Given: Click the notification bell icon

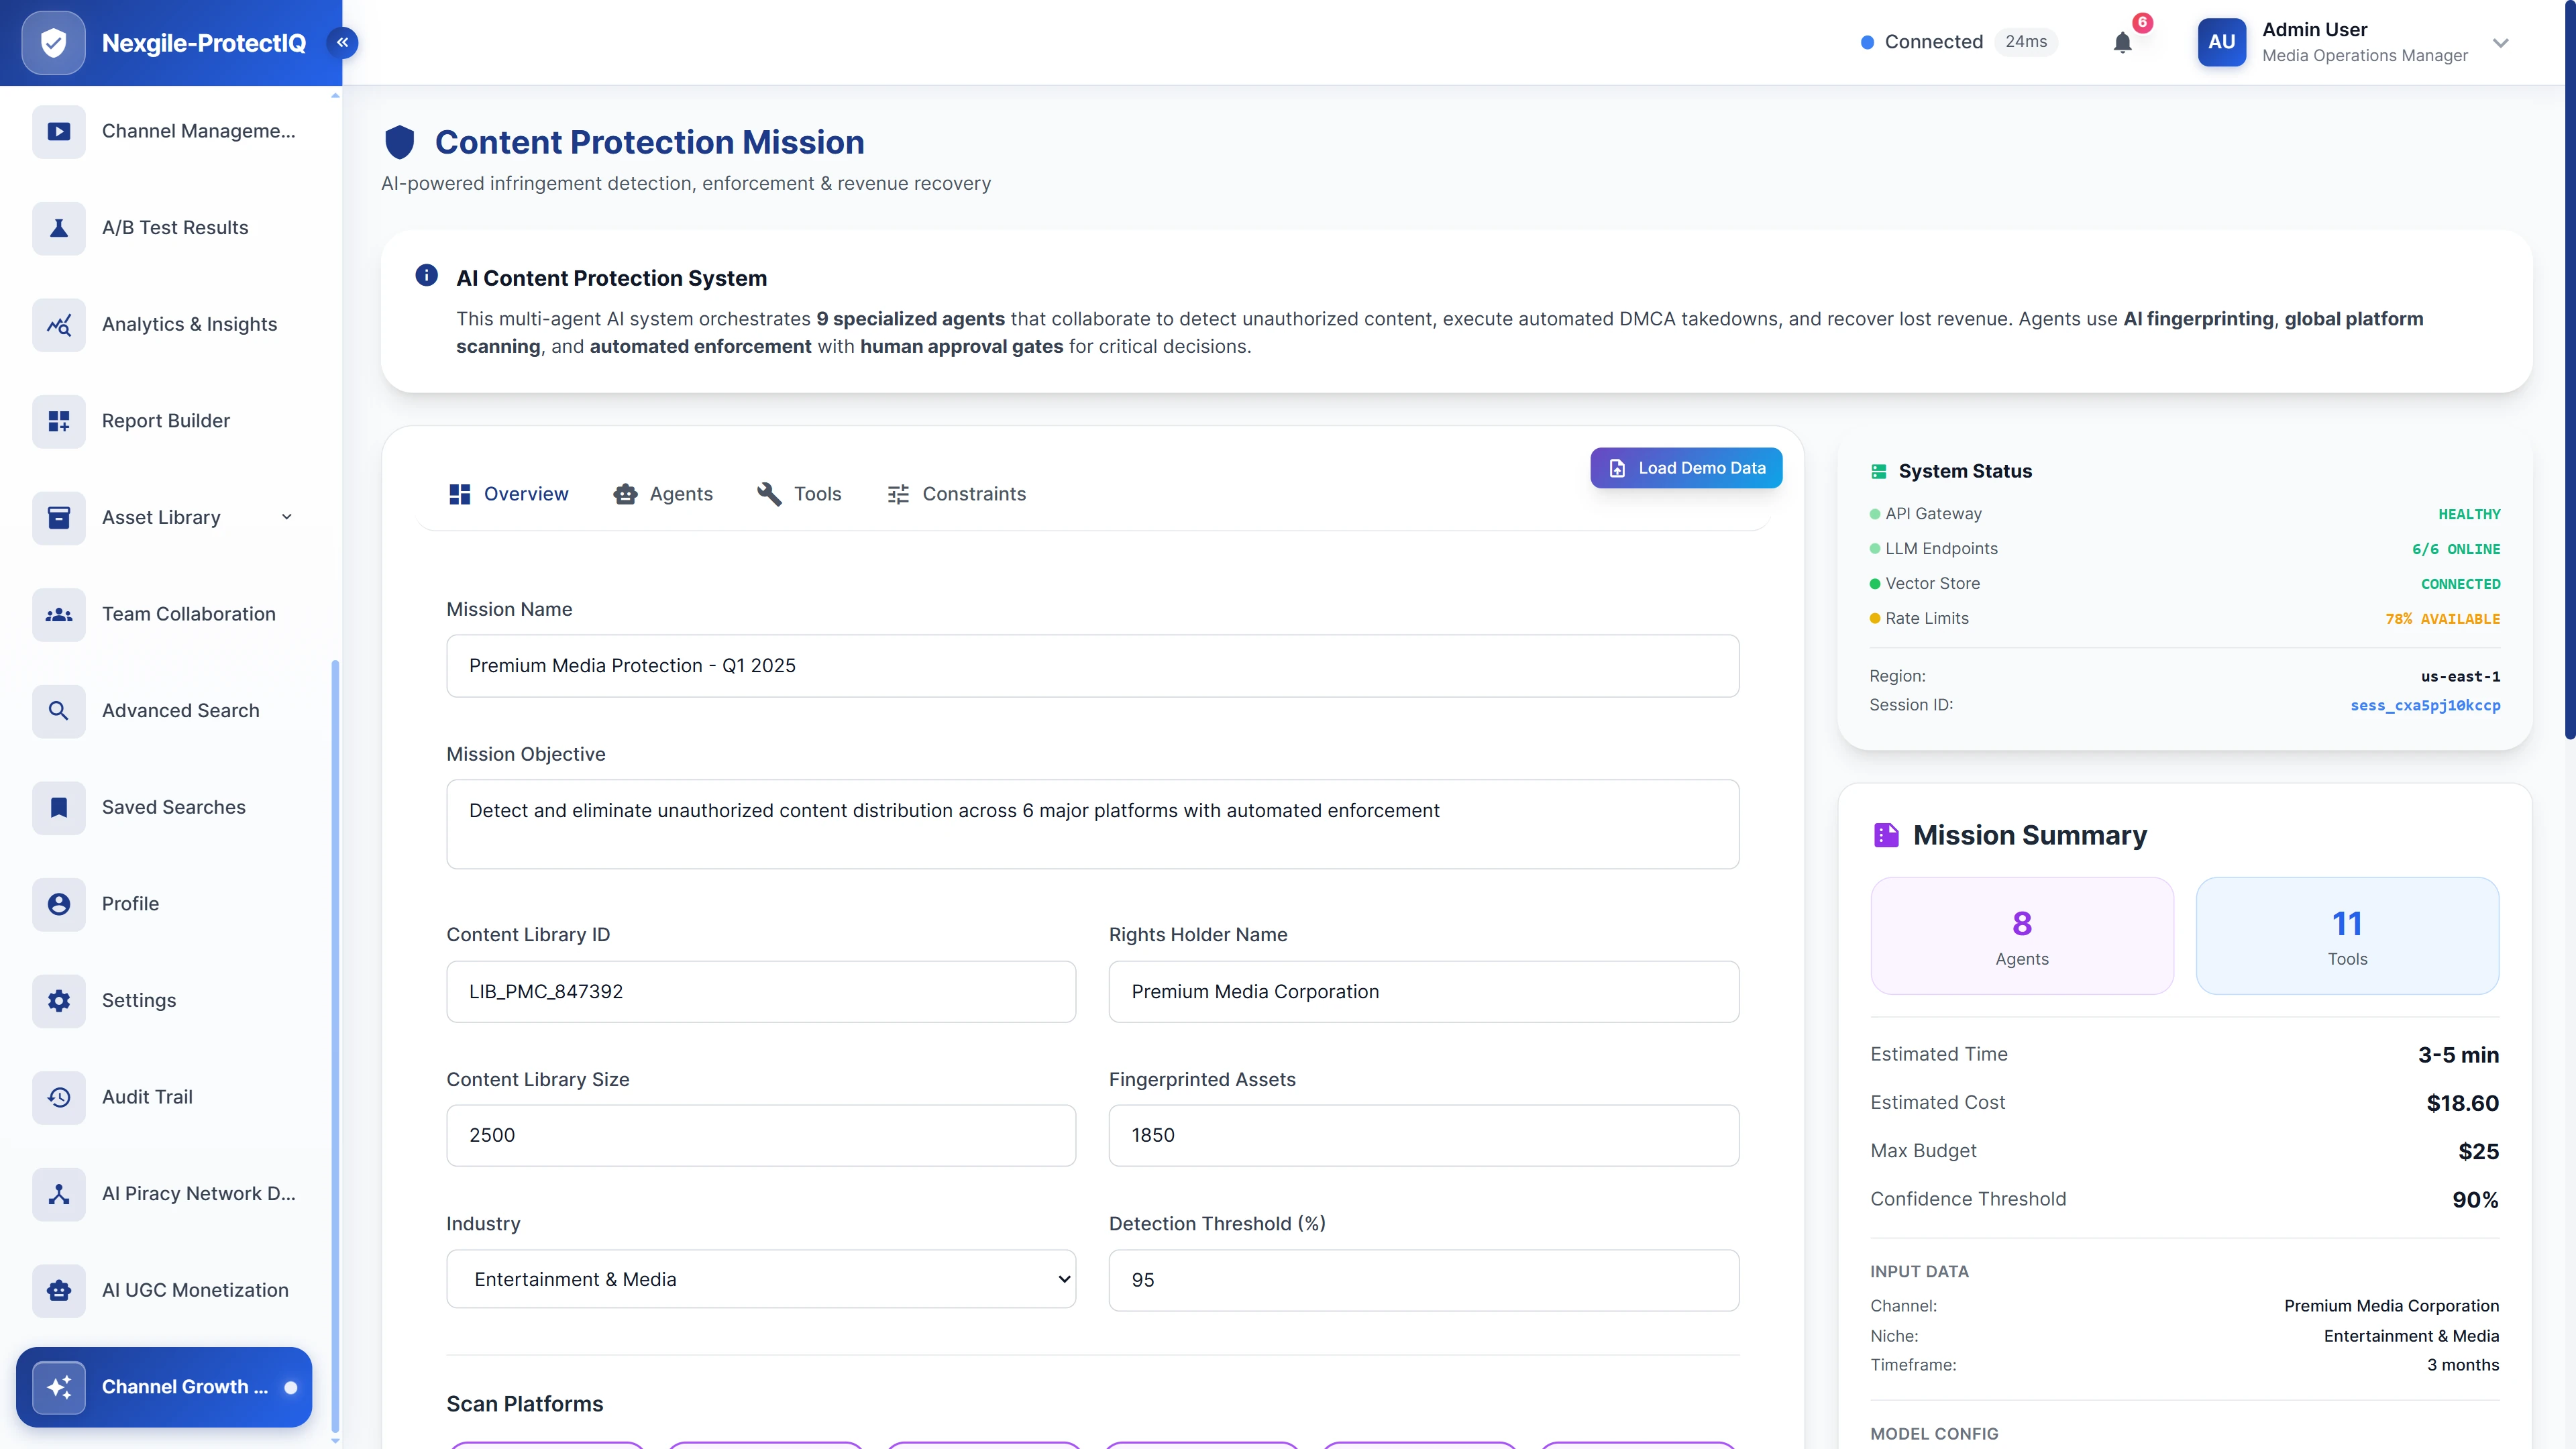Looking at the screenshot, I should [2122, 42].
